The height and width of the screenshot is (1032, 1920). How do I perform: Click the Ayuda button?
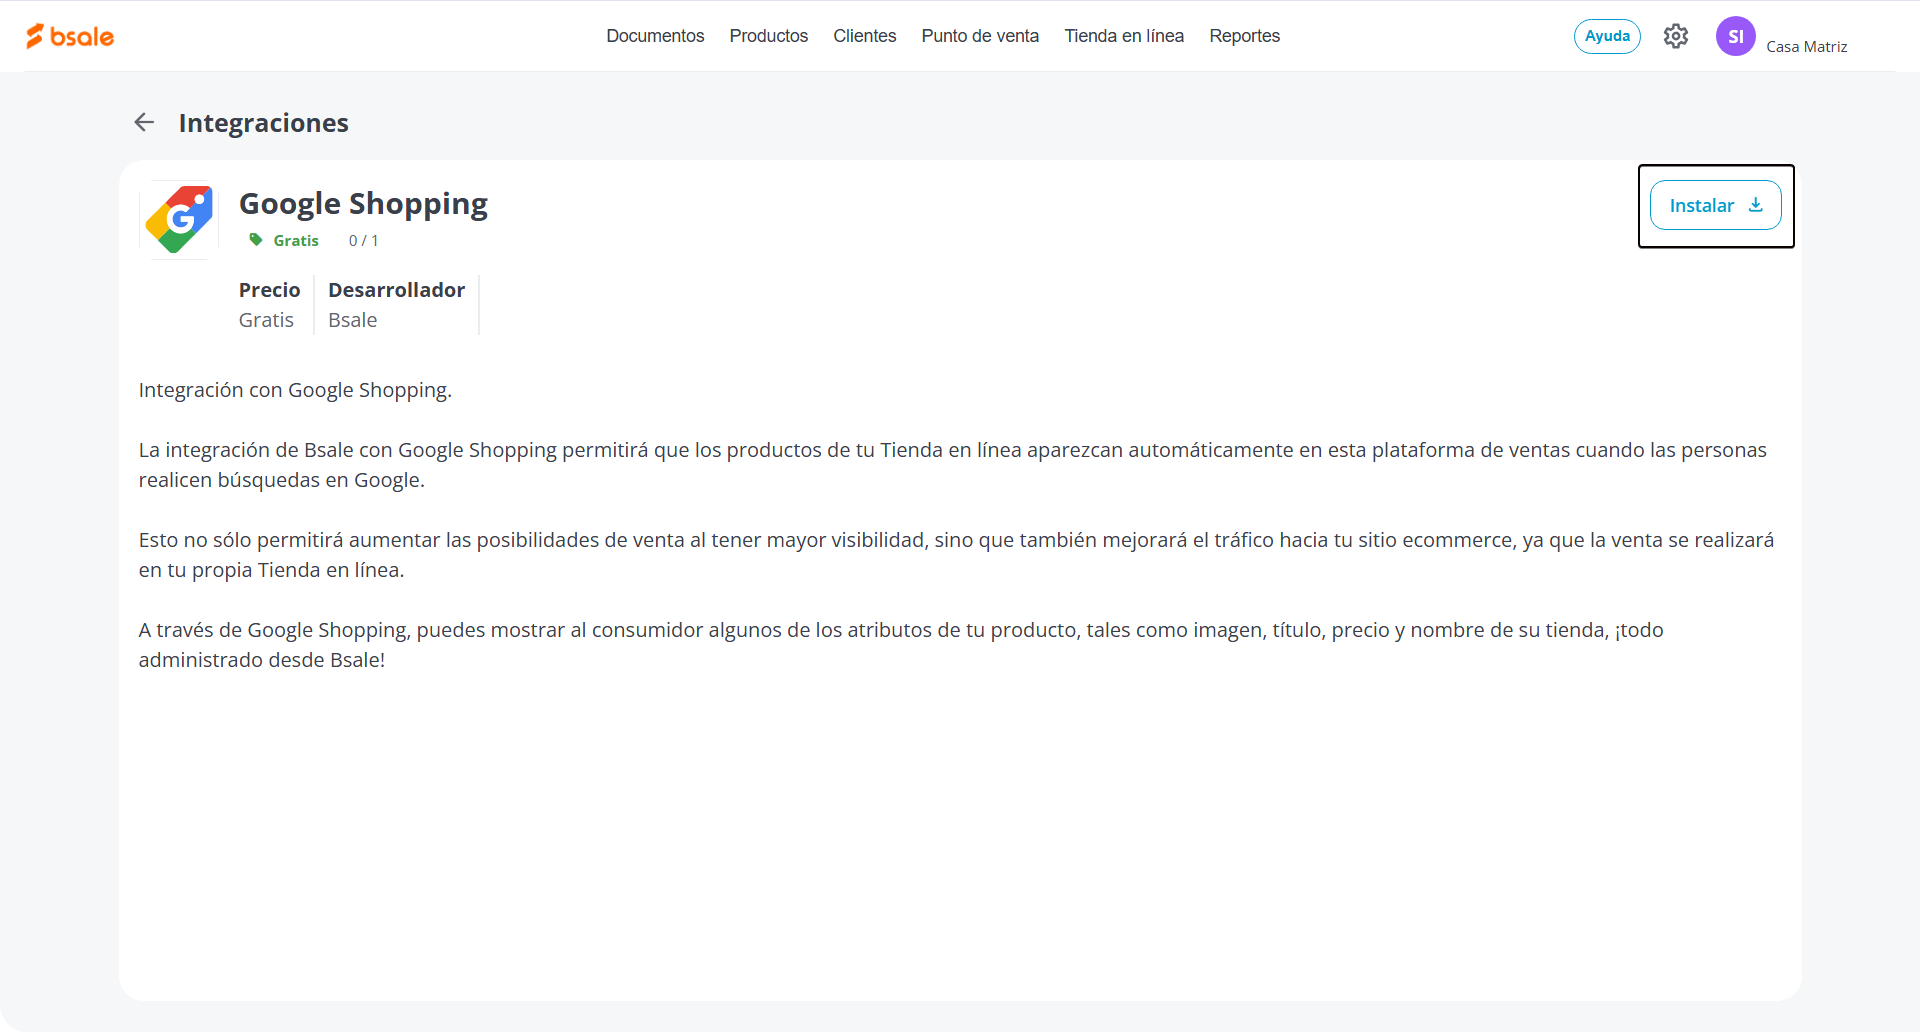1607,36
